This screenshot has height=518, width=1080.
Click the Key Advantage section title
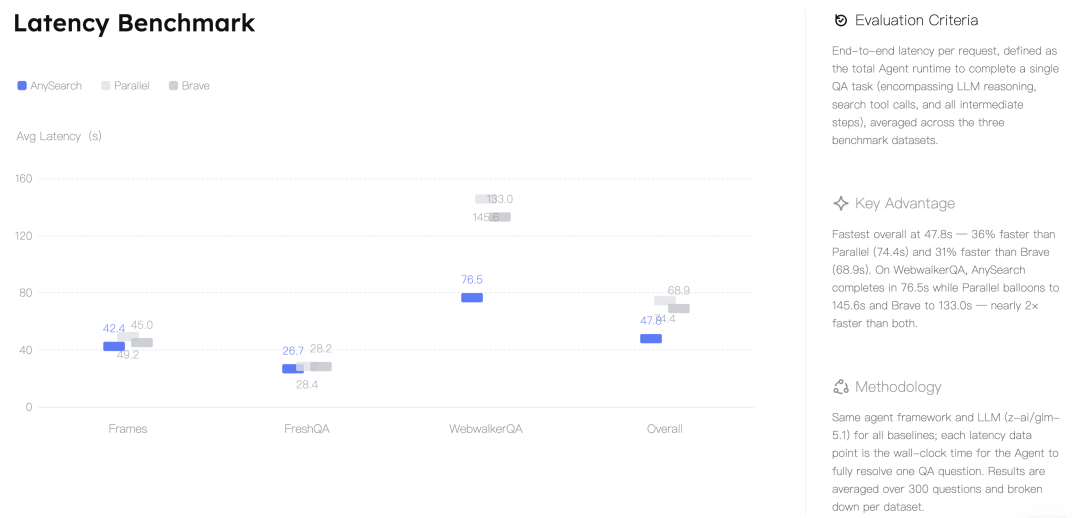coord(905,203)
